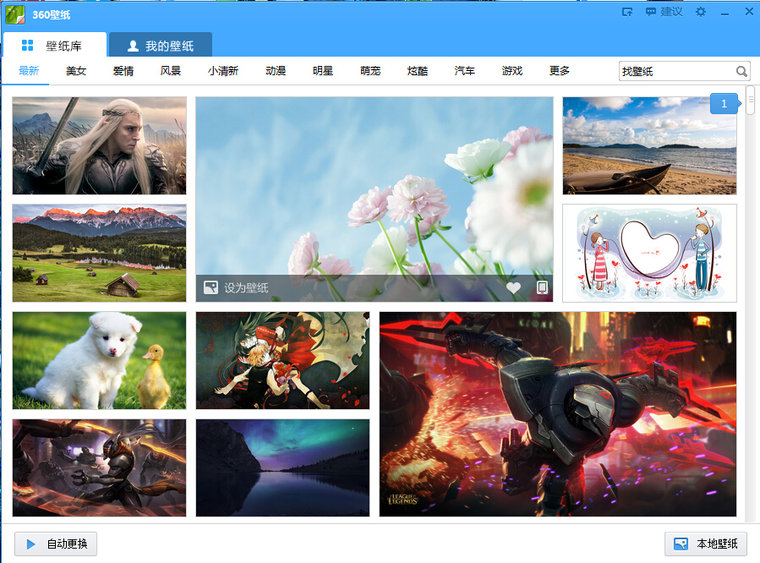Open the settings gear icon
This screenshot has height=563, width=760.
[x=700, y=12]
